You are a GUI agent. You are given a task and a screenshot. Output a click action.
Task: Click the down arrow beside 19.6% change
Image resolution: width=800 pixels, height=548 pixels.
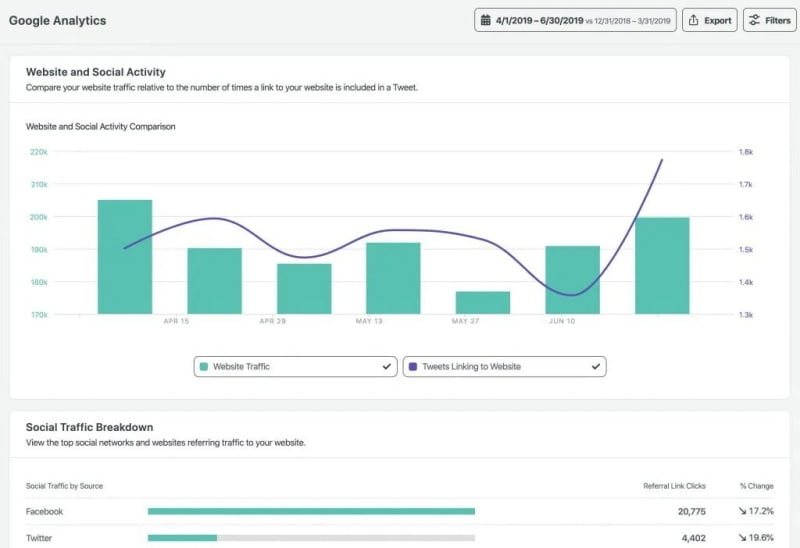[744, 538]
